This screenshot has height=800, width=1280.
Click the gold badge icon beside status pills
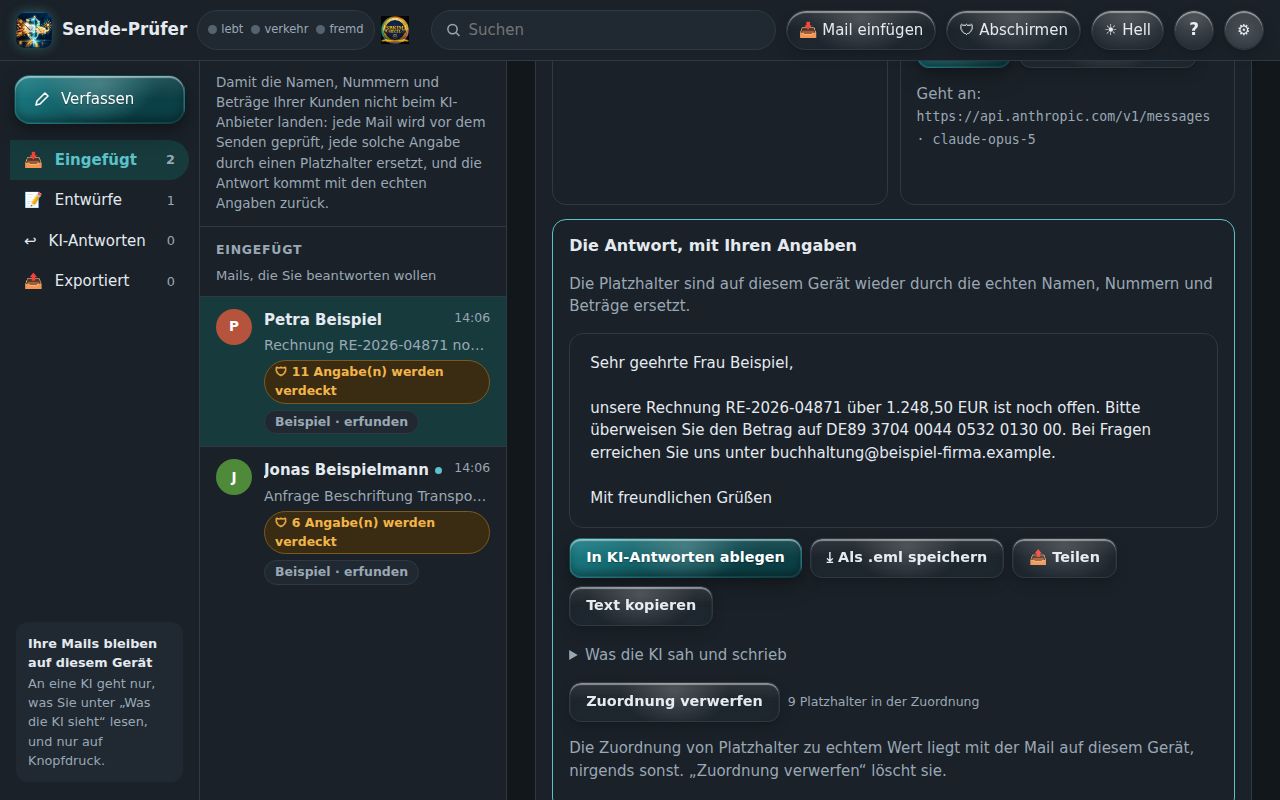(395, 30)
